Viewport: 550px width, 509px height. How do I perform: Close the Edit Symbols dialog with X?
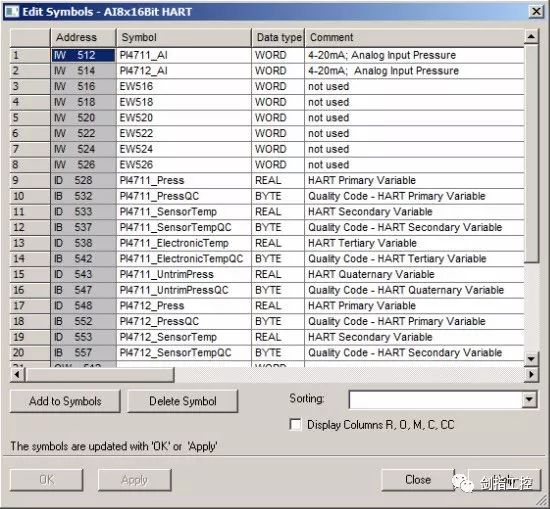coord(536,12)
